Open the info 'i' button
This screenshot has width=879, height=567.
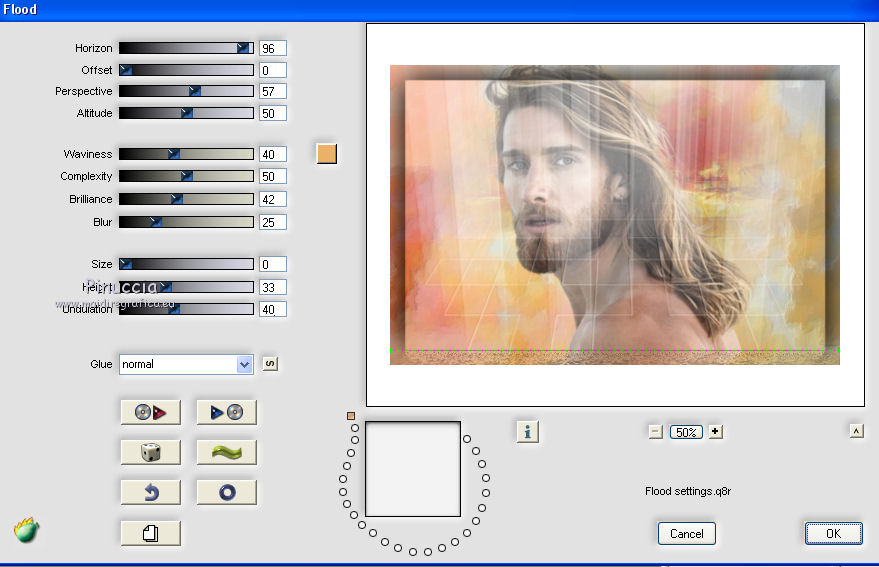[528, 432]
